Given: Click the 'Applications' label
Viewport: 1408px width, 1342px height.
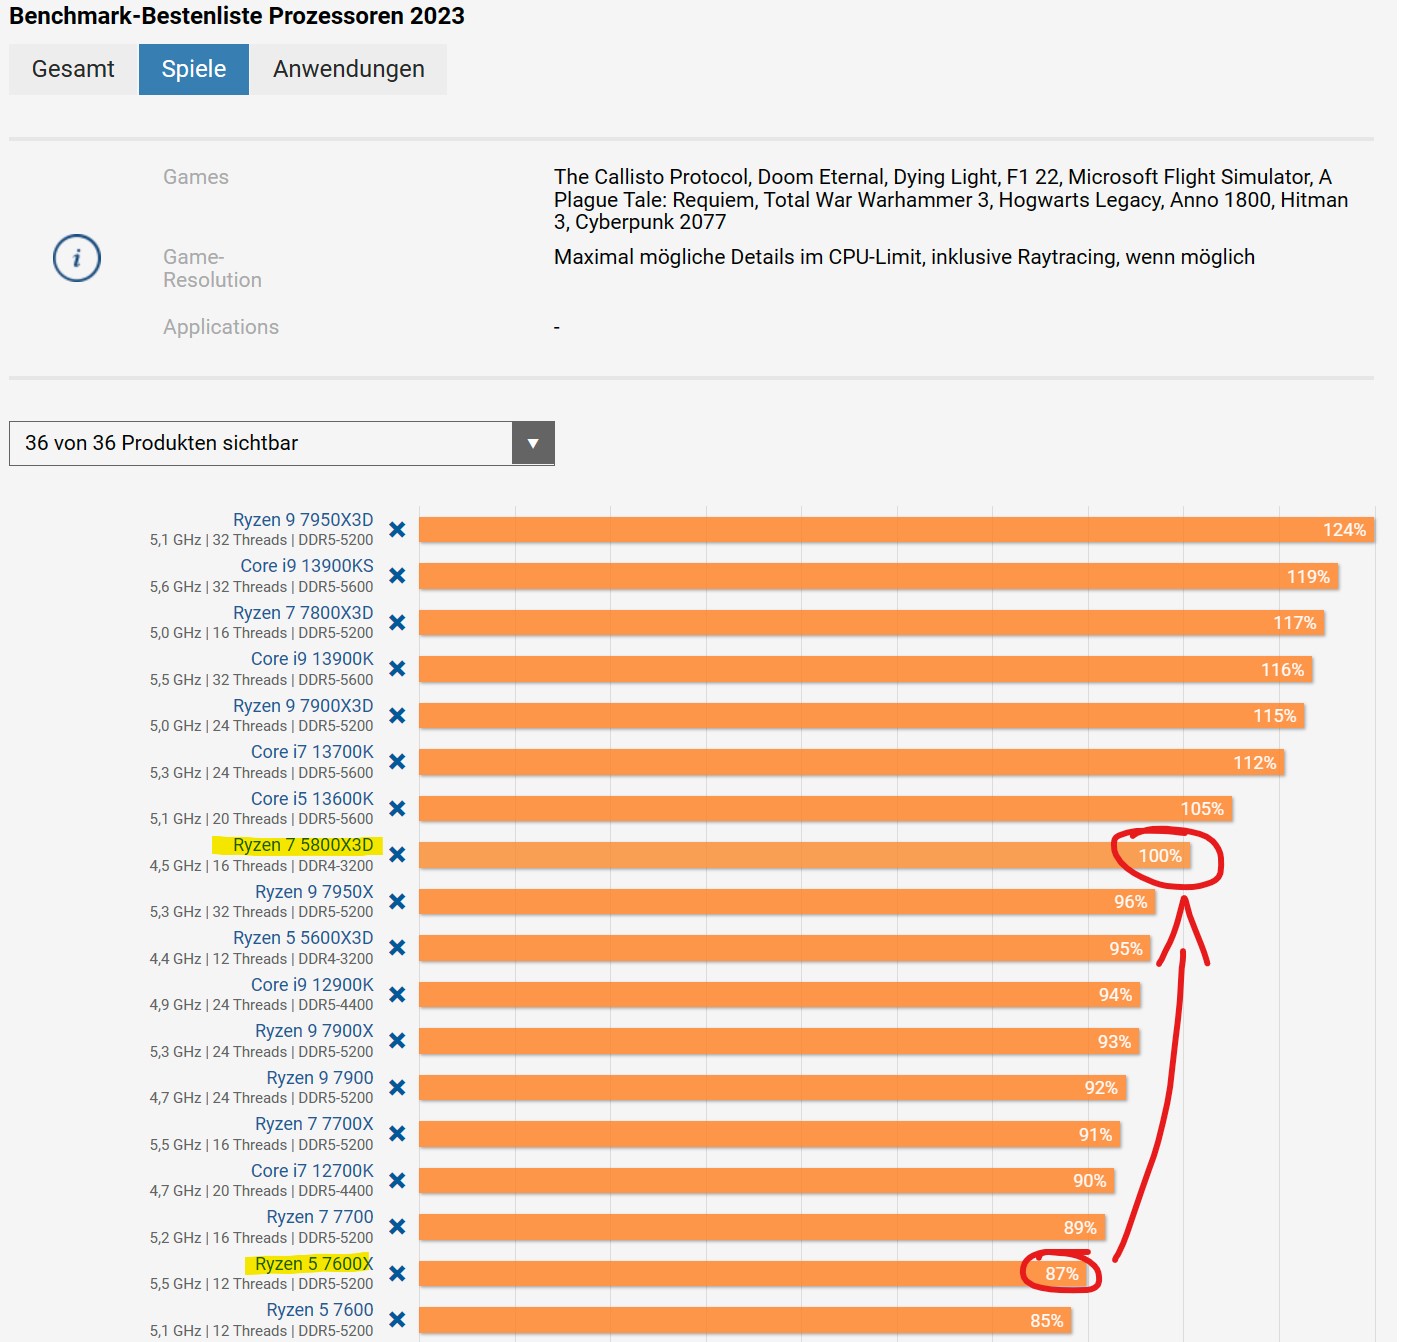Looking at the screenshot, I should (x=221, y=327).
